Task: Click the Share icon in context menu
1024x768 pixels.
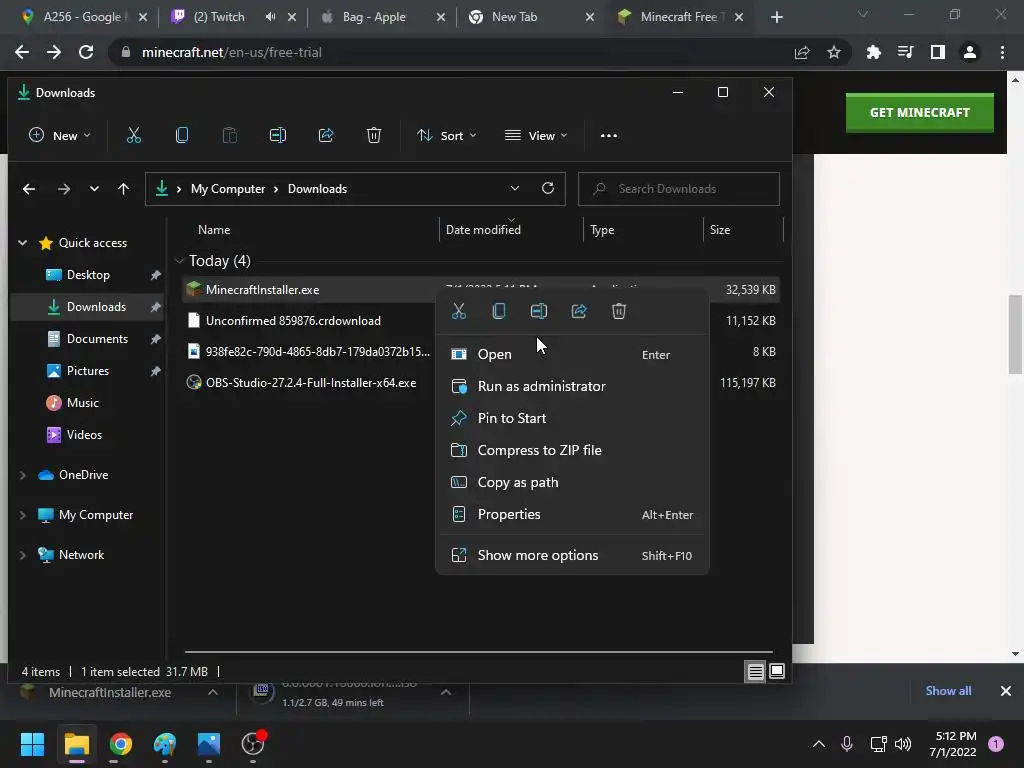Action: (x=579, y=311)
